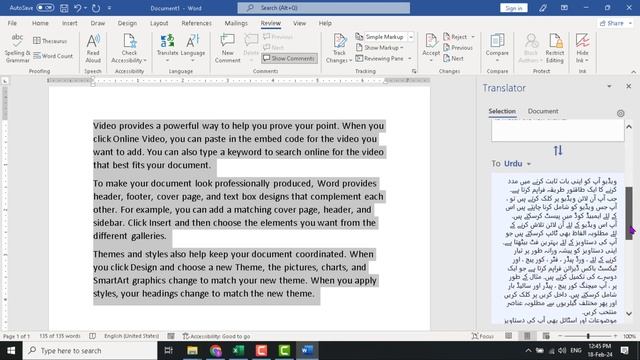Switch to the References tab
This screenshot has width=640, height=360.
[196, 23]
